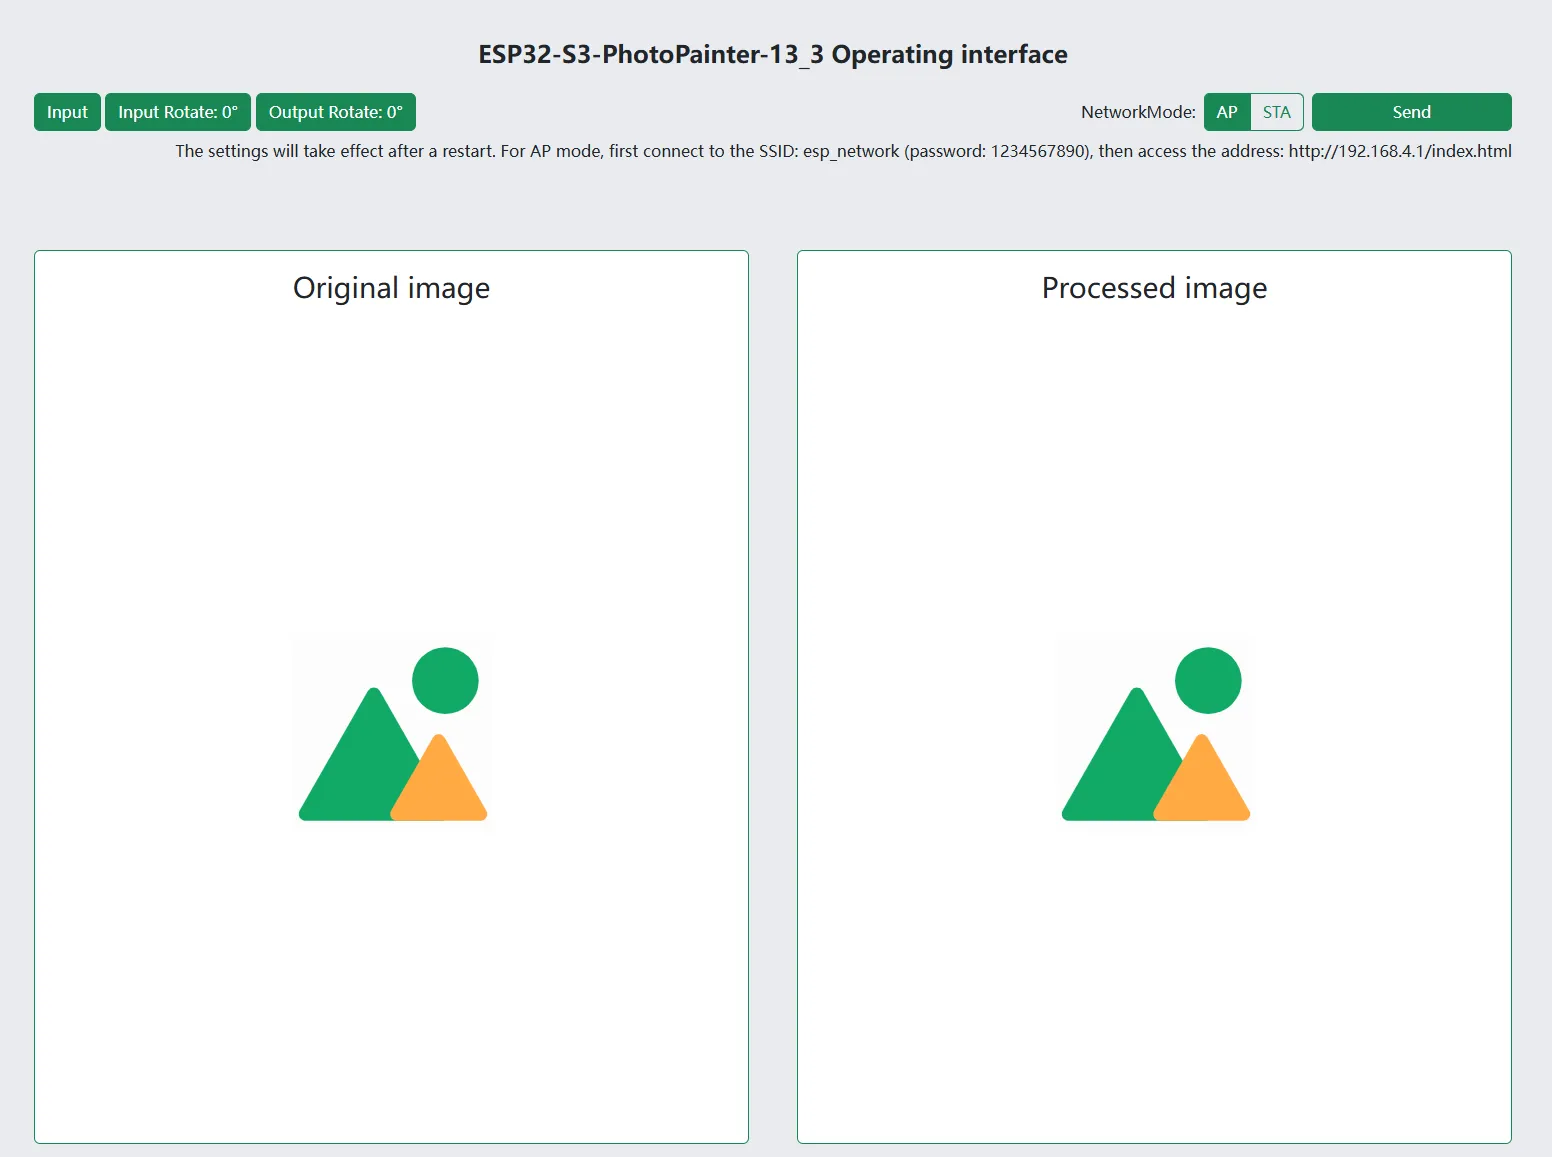Click the http://192.168.4.1/index.html address text
The height and width of the screenshot is (1157, 1552).
click(x=1399, y=151)
